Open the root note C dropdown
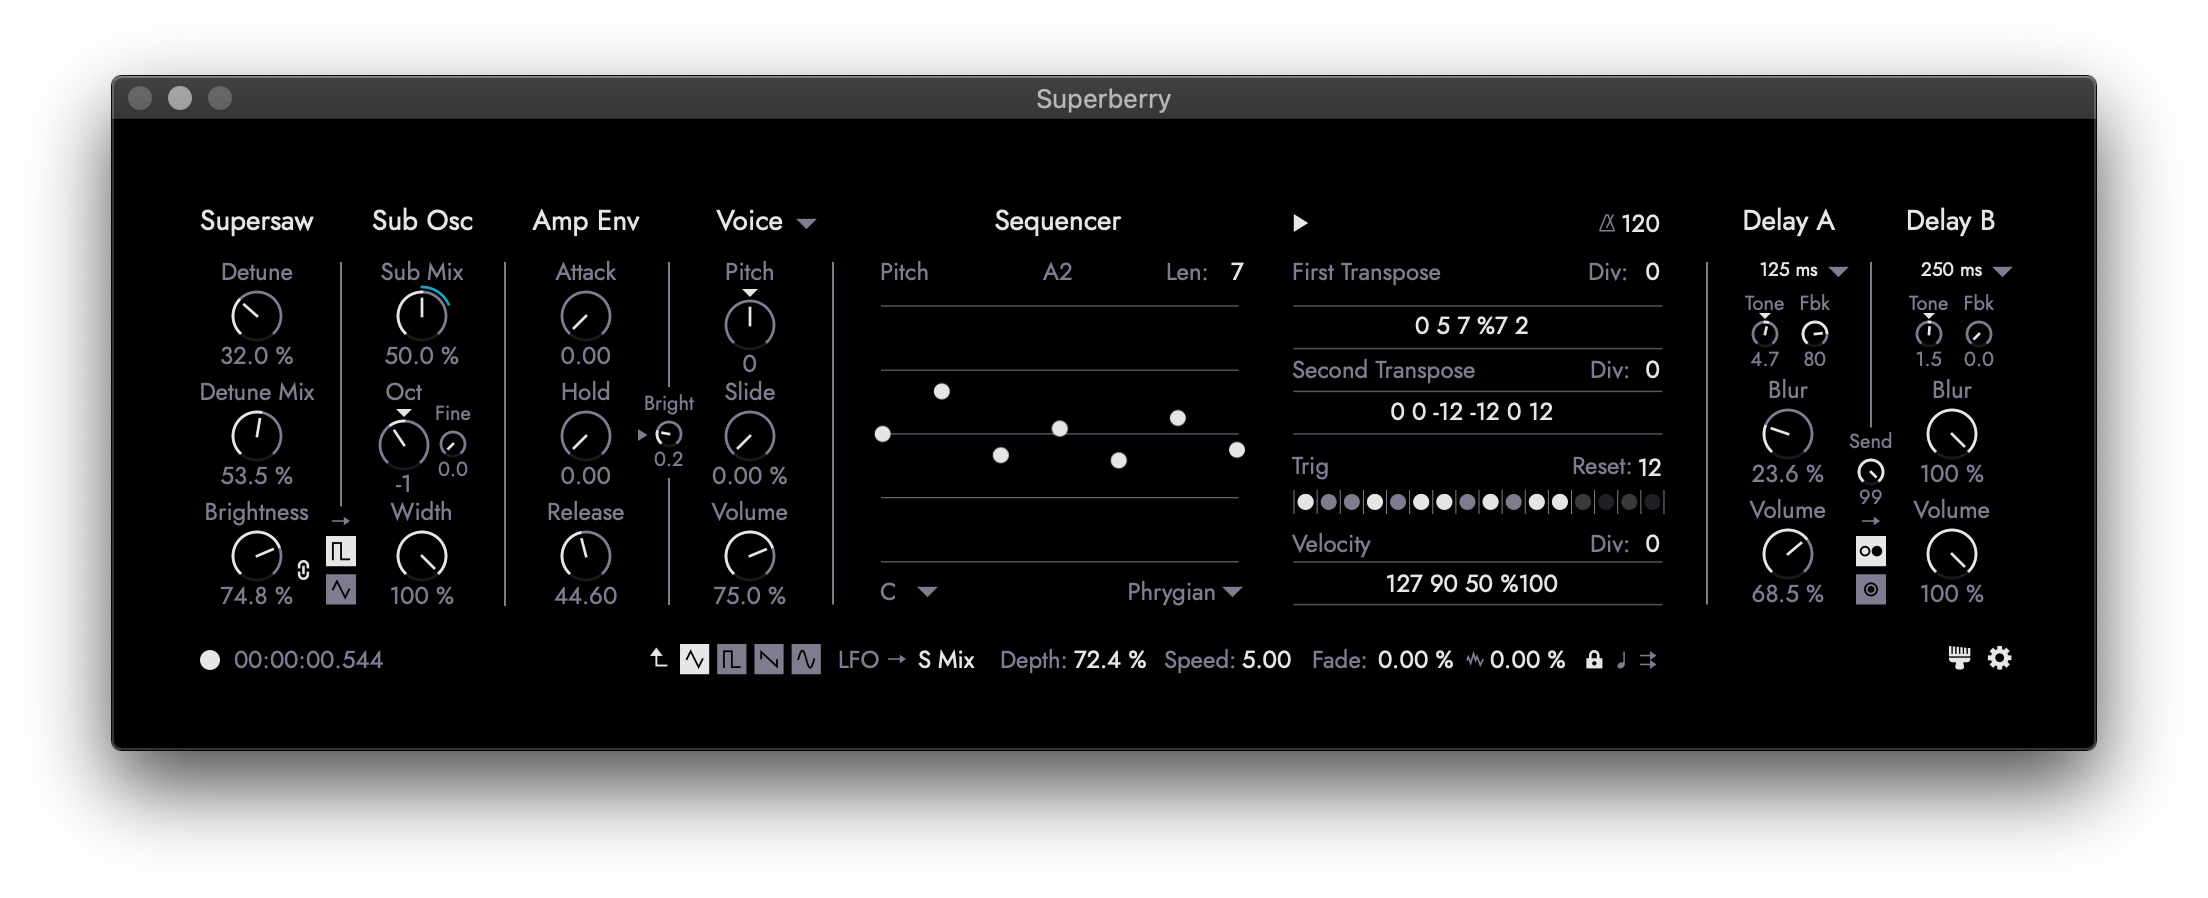2208x898 pixels. pos(927,592)
